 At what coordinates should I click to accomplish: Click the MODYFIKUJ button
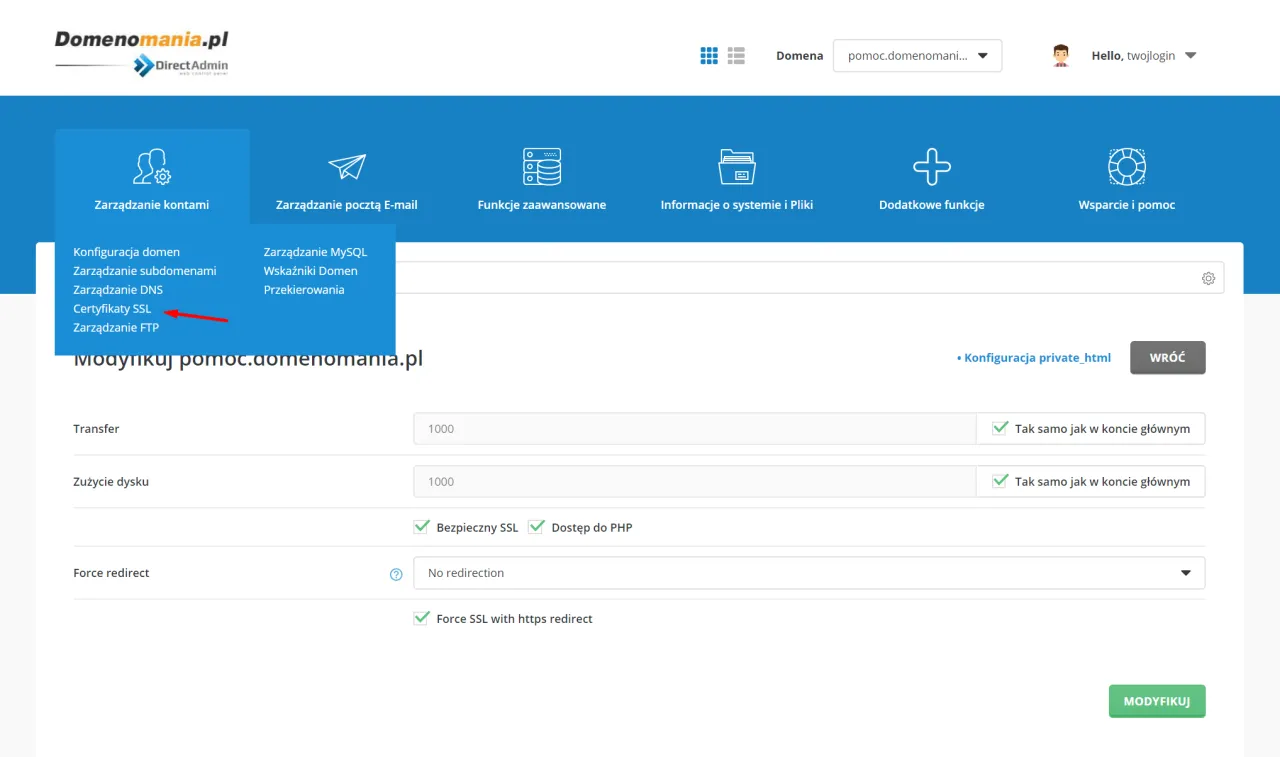[x=1156, y=701]
